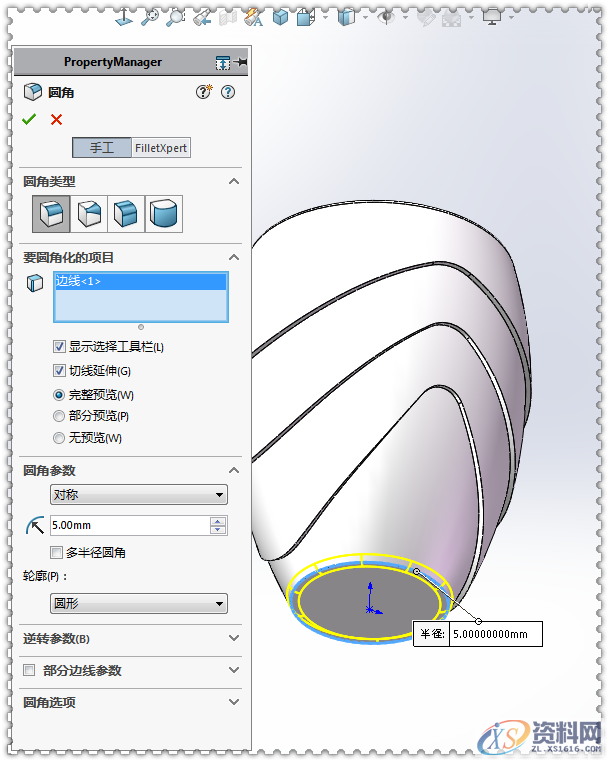Open 圆形 profile dropdown
The image size is (609, 762).
coord(139,604)
